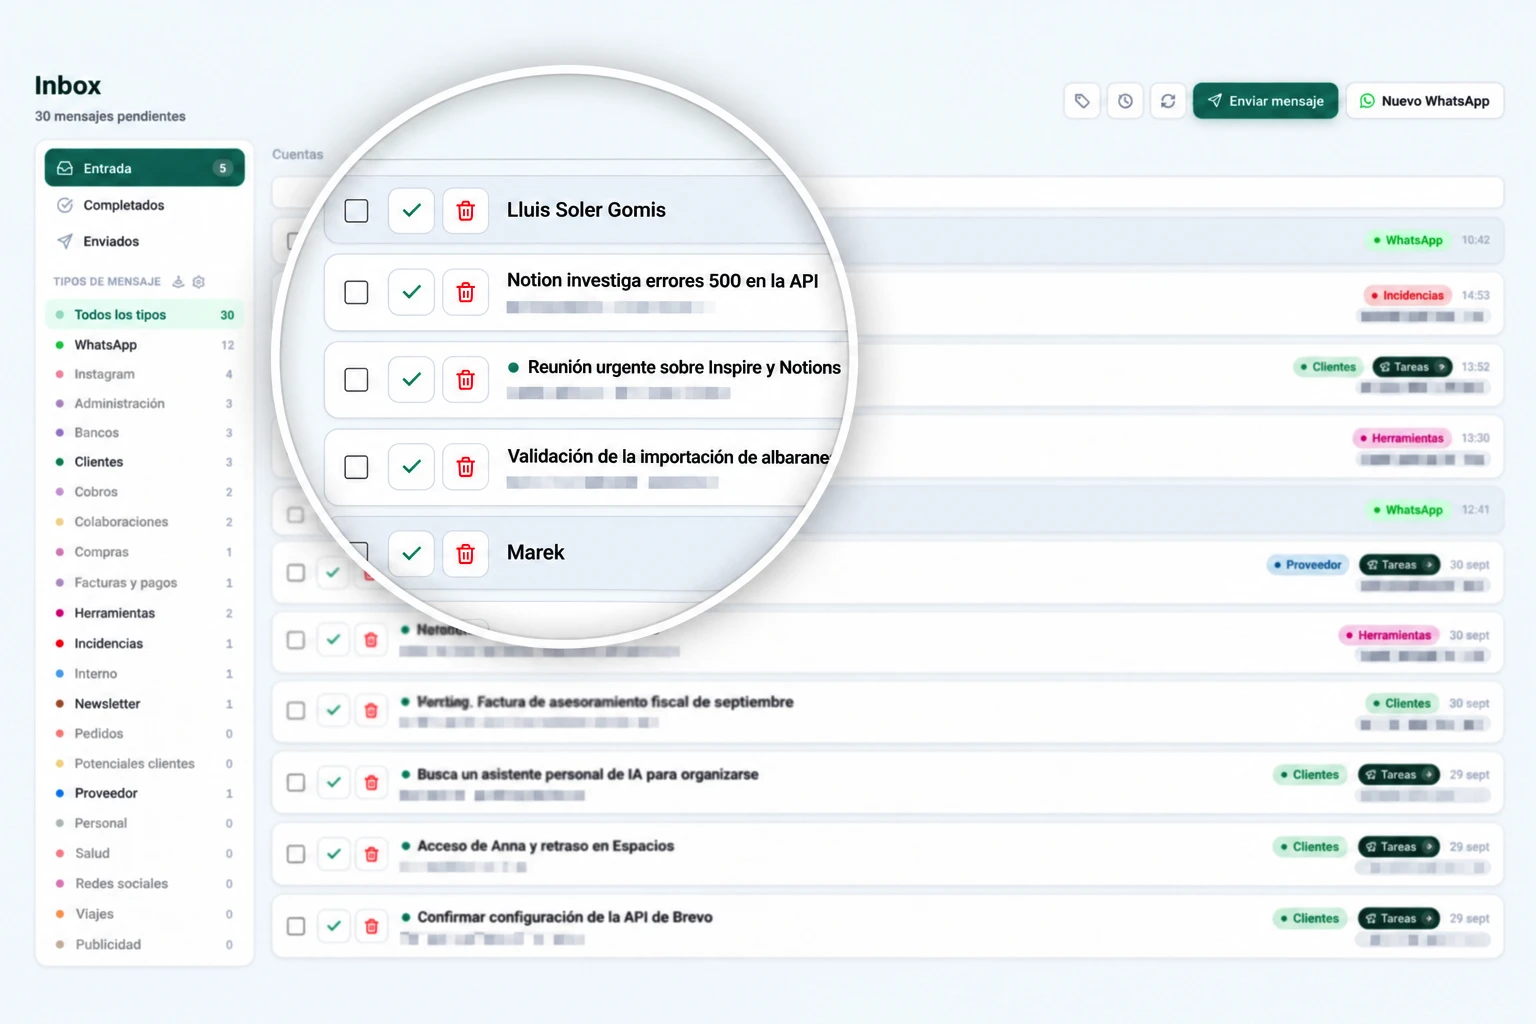The width and height of the screenshot is (1536, 1024).
Task: Trash the Notion errores 500 message
Action: click(466, 292)
